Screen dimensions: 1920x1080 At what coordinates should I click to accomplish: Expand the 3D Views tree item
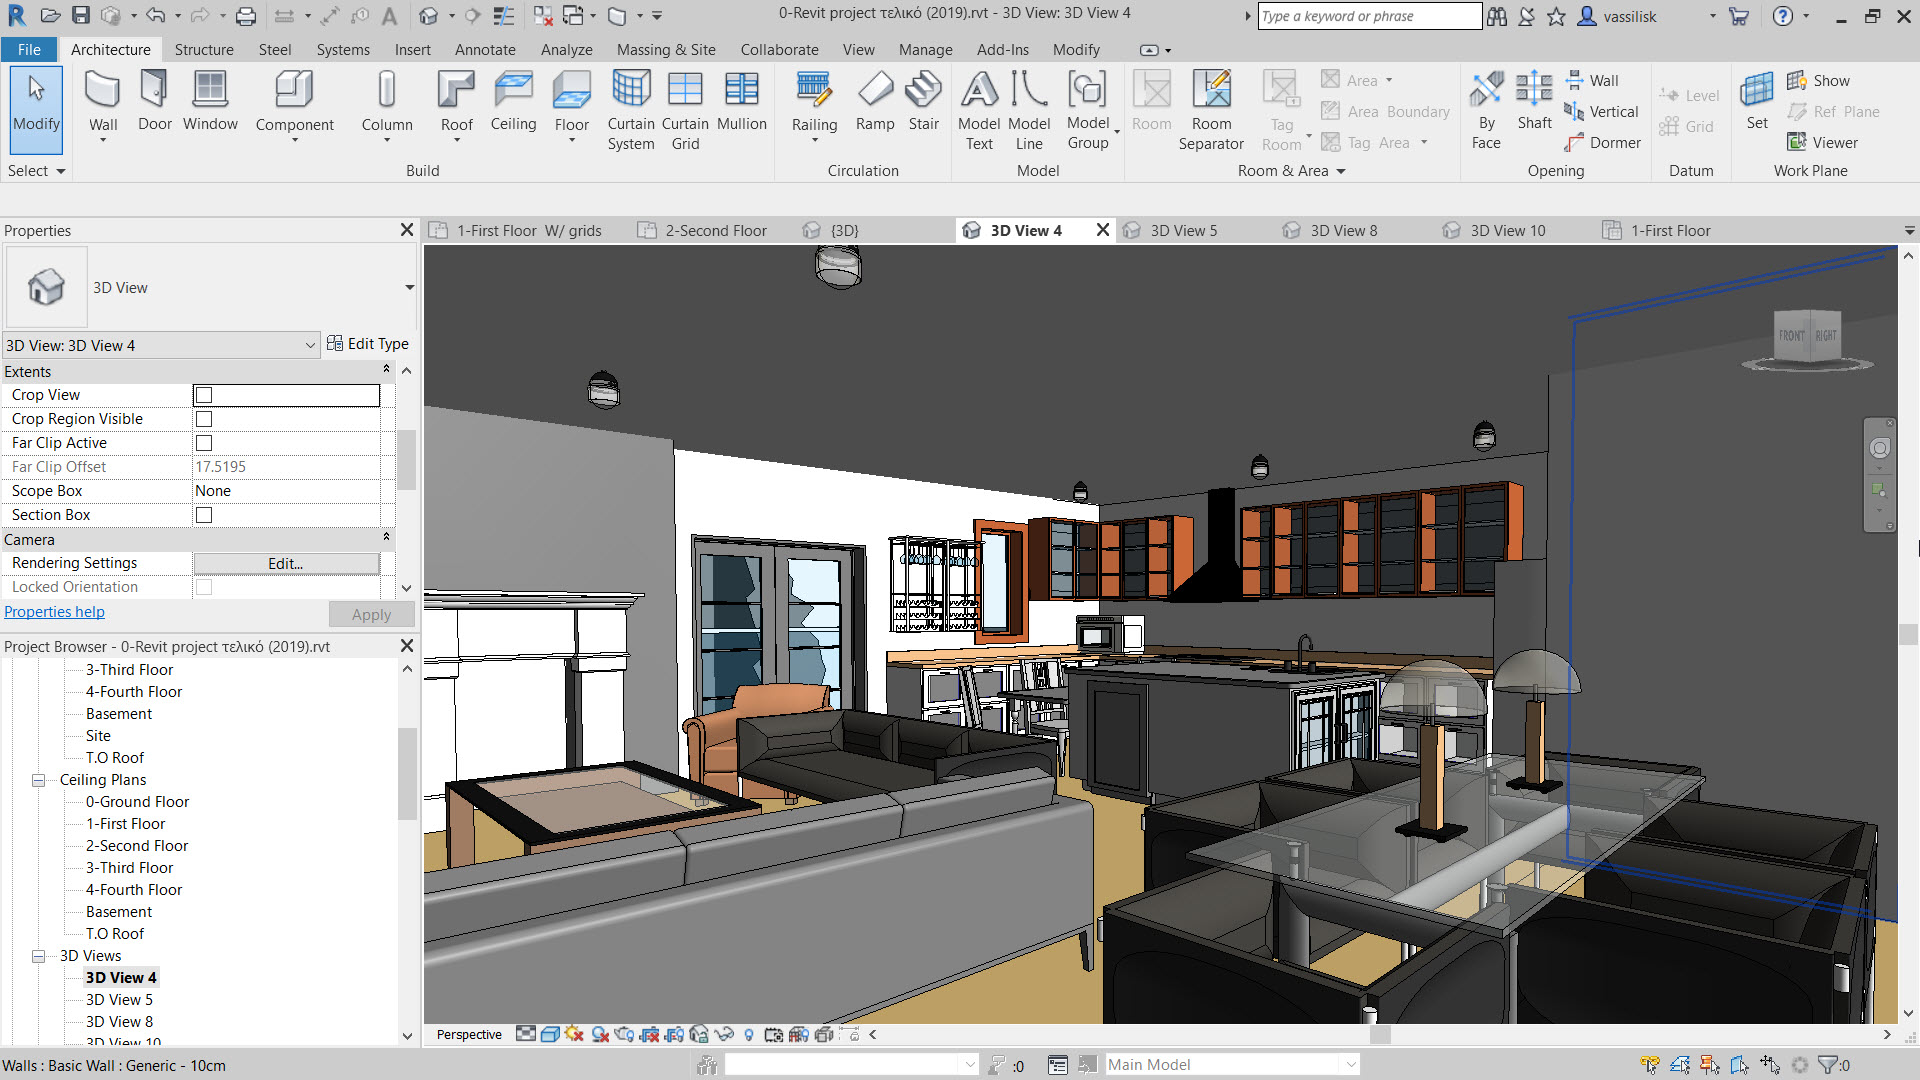38,955
